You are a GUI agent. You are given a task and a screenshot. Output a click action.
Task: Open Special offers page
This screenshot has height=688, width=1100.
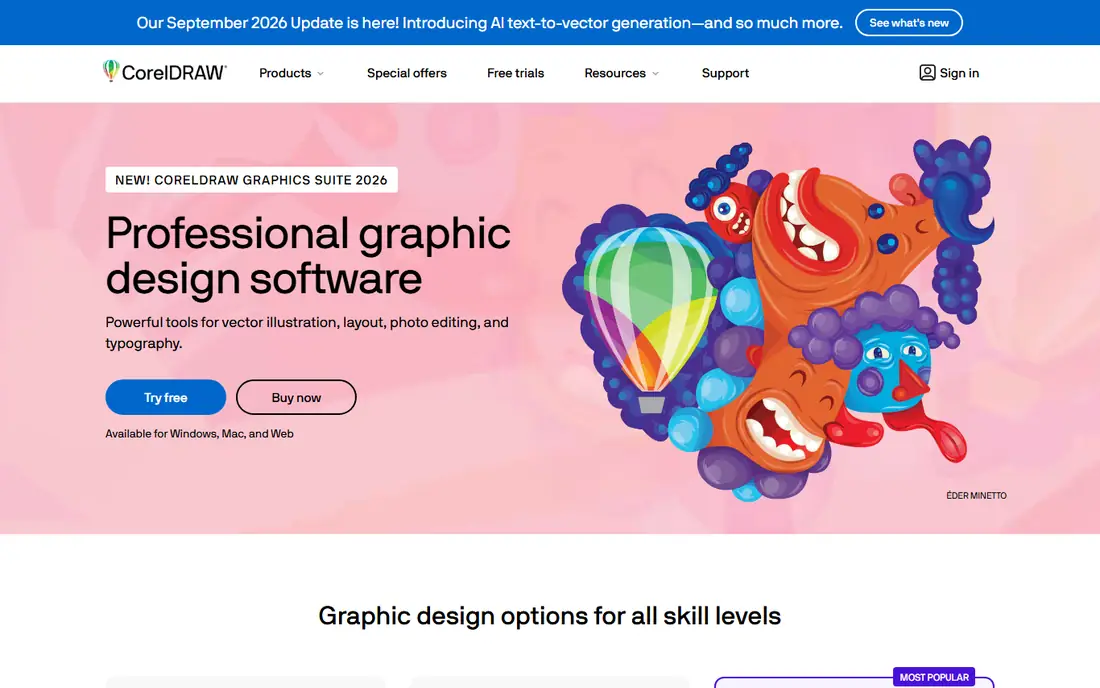[406, 73]
